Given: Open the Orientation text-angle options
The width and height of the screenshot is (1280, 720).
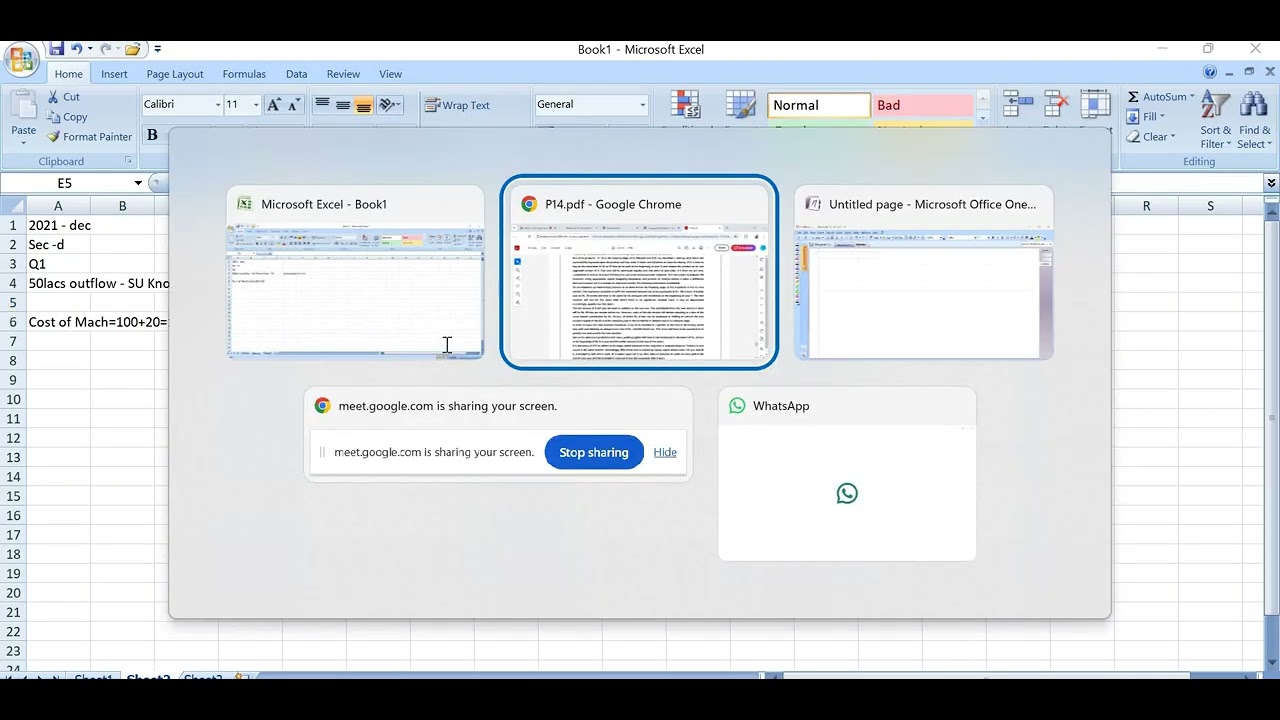Looking at the screenshot, I should (390, 105).
